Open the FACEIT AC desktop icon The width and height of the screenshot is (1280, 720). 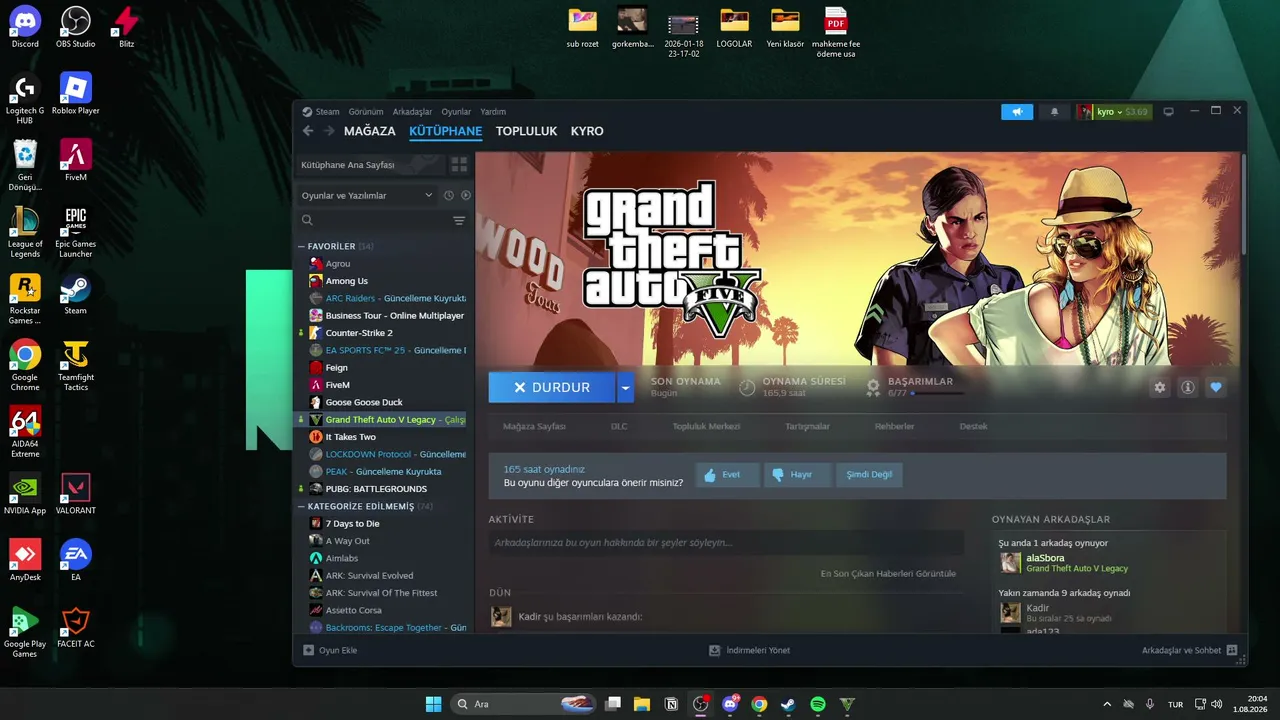pyautogui.click(x=76, y=627)
